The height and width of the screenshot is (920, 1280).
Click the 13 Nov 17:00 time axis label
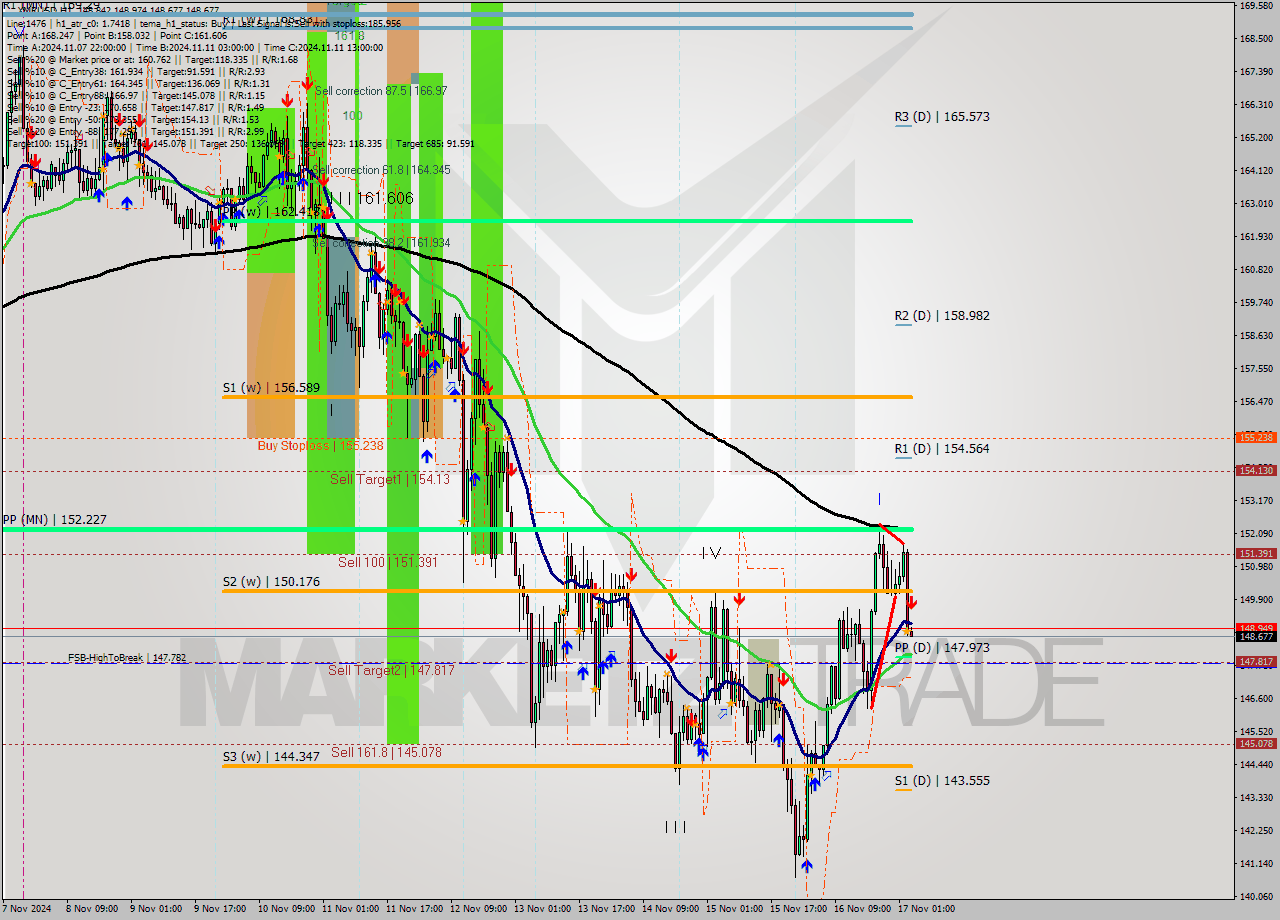pos(604,910)
